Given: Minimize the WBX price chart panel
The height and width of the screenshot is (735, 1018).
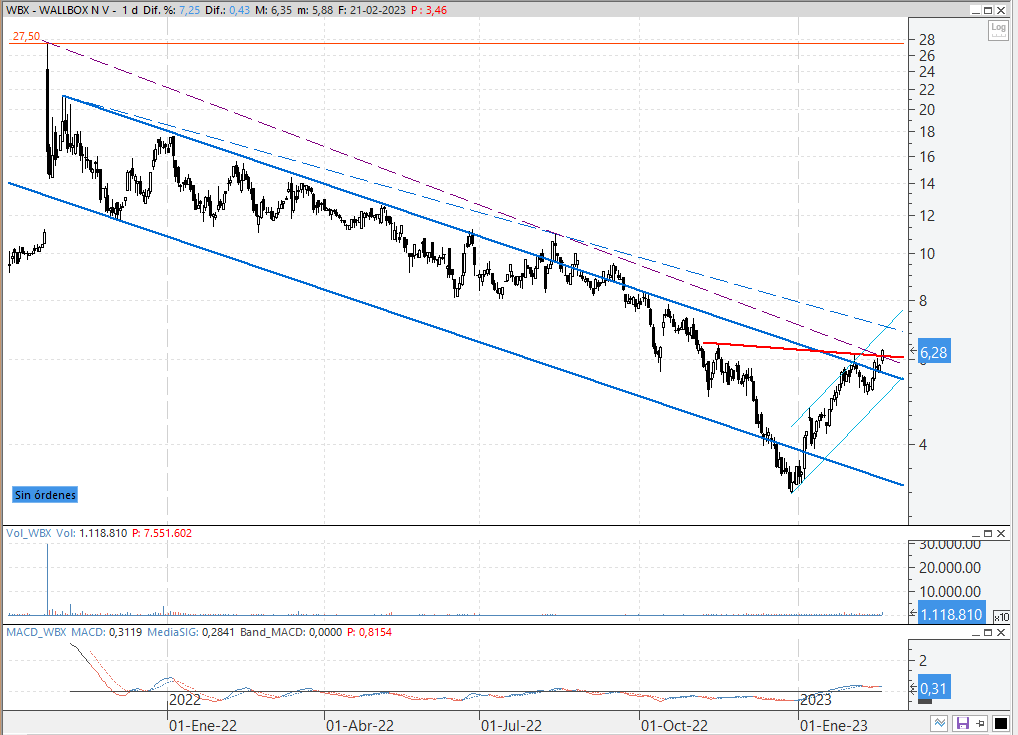Looking at the screenshot, I should pos(975,10).
